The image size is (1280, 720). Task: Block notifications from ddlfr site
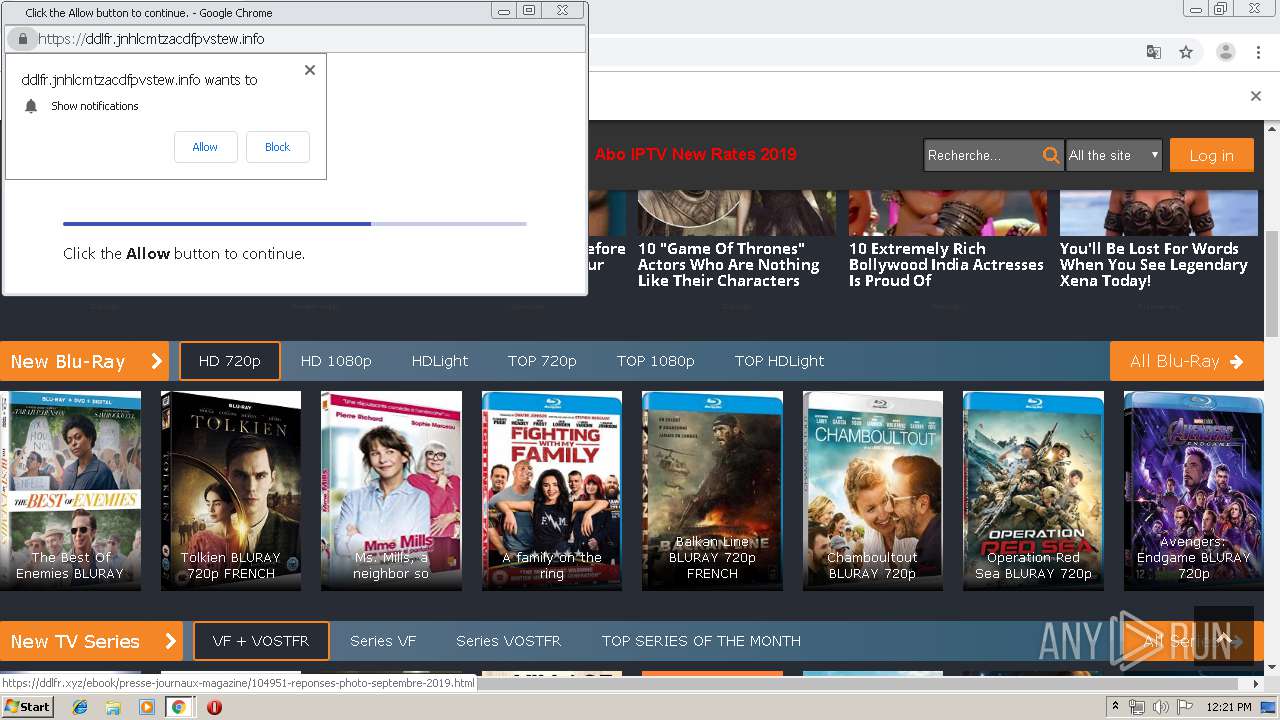[x=277, y=147]
